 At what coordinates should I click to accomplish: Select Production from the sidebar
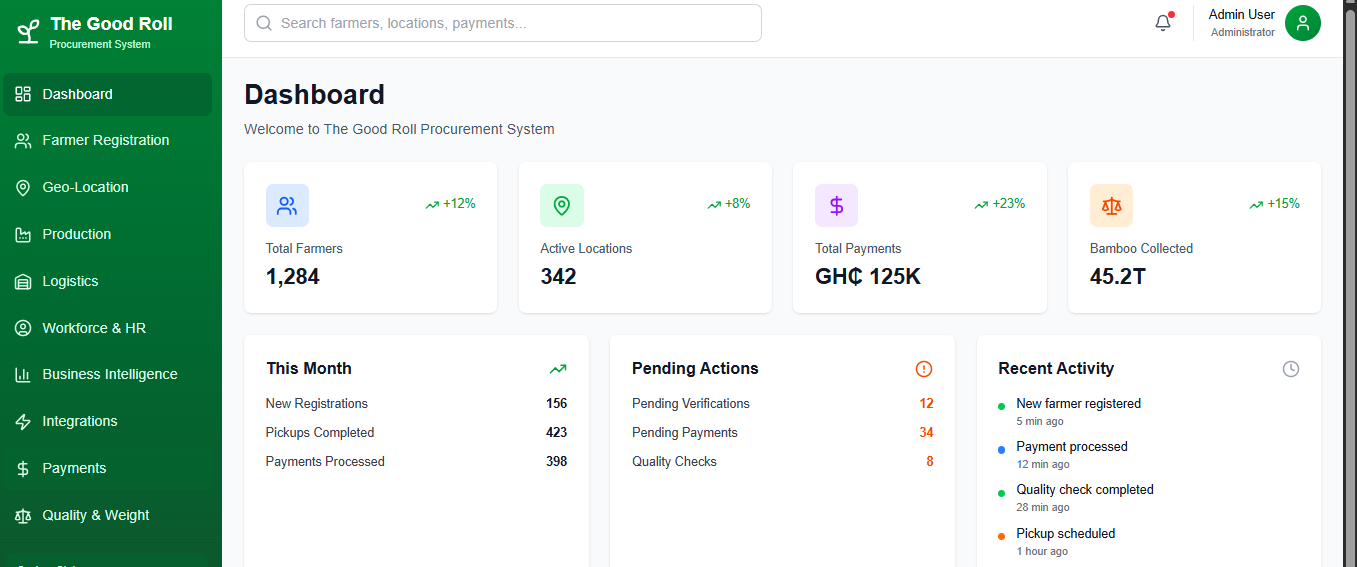[x=76, y=235]
